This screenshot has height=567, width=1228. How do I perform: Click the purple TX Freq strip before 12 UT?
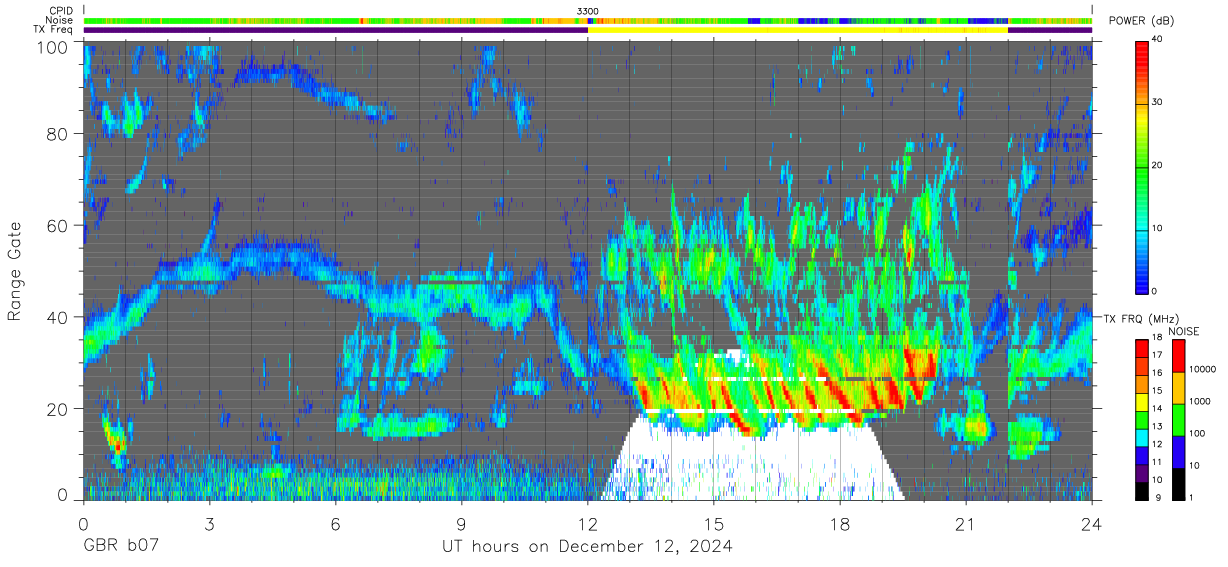(335, 30)
